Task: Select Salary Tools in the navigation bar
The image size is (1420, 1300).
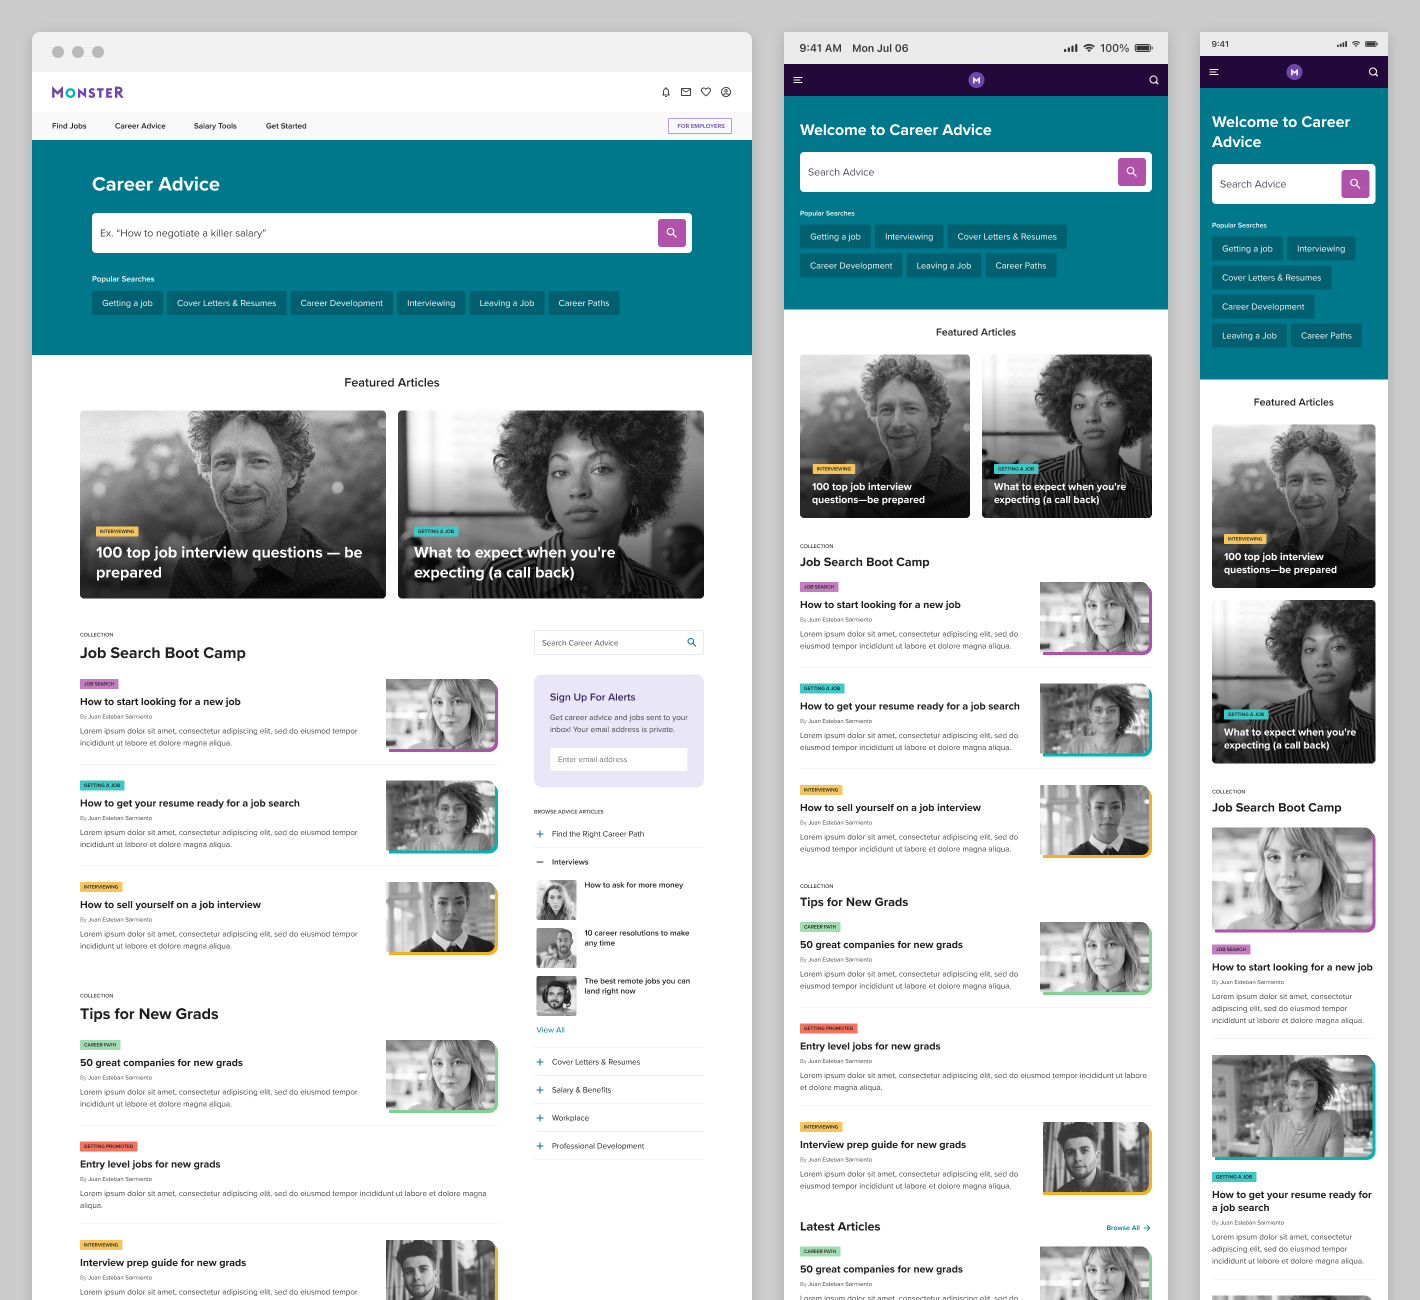Action: (215, 126)
